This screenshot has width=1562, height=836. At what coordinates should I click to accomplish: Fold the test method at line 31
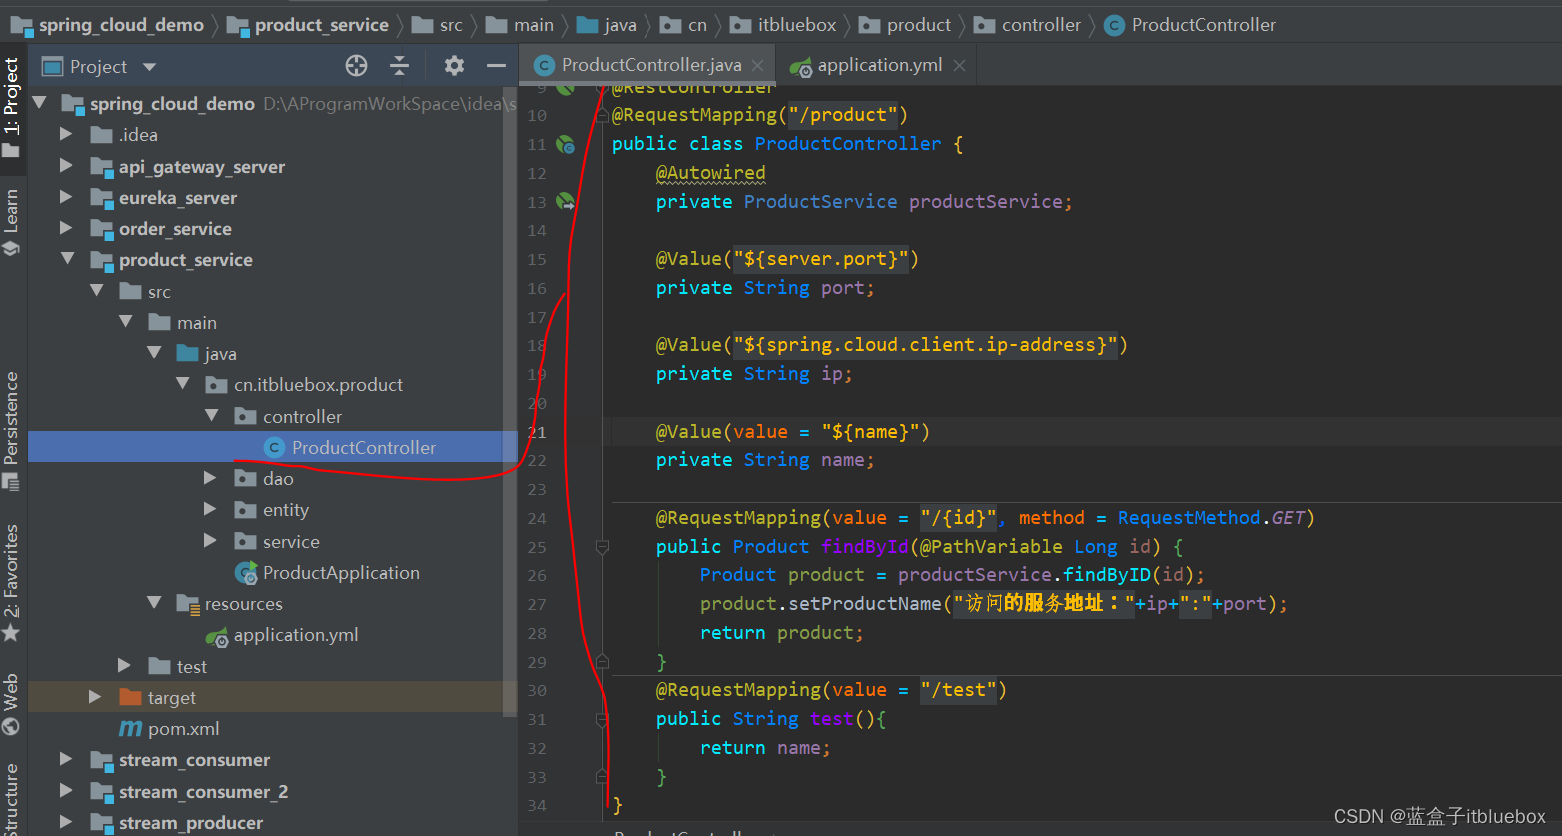coord(602,719)
